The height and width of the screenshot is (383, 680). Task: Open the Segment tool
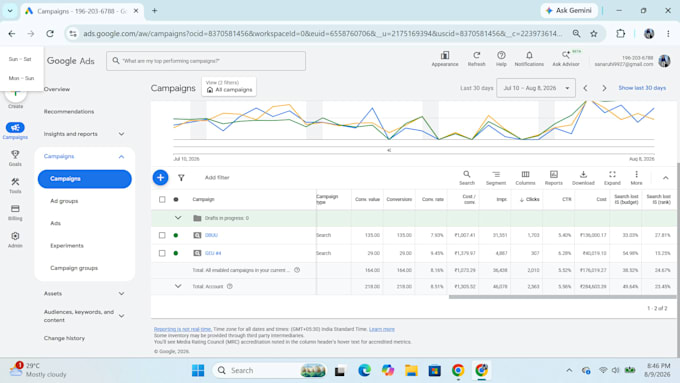coord(496,178)
